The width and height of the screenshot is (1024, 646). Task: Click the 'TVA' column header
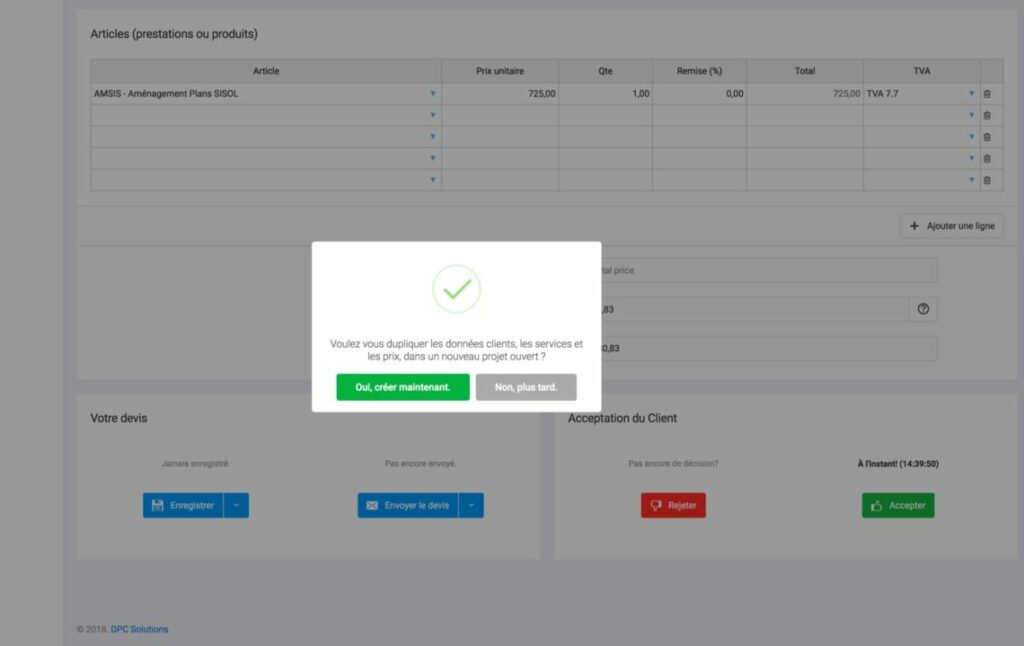pyautogui.click(x=921, y=71)
